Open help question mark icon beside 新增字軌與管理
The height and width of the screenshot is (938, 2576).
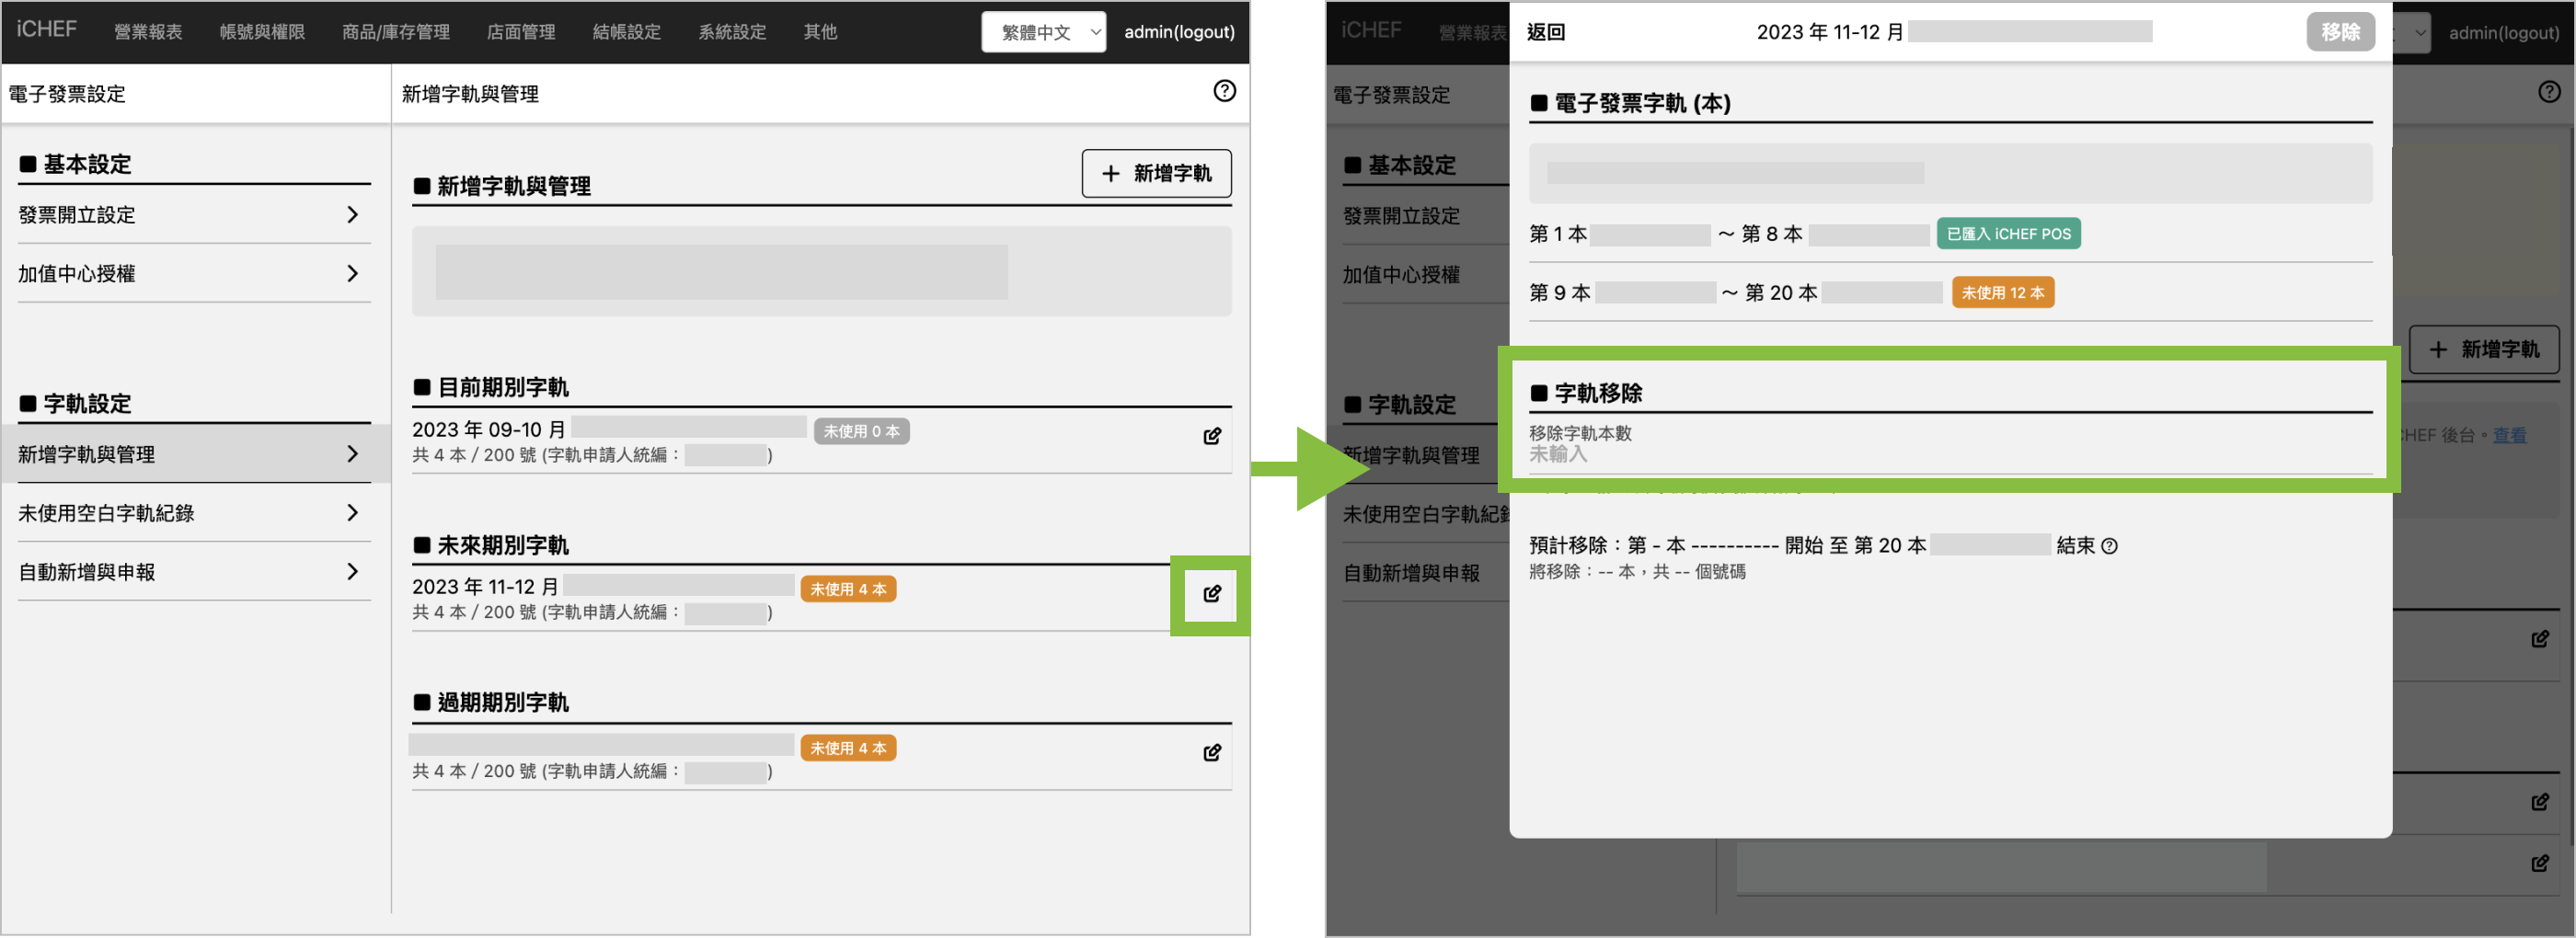tap(1224, 91)
